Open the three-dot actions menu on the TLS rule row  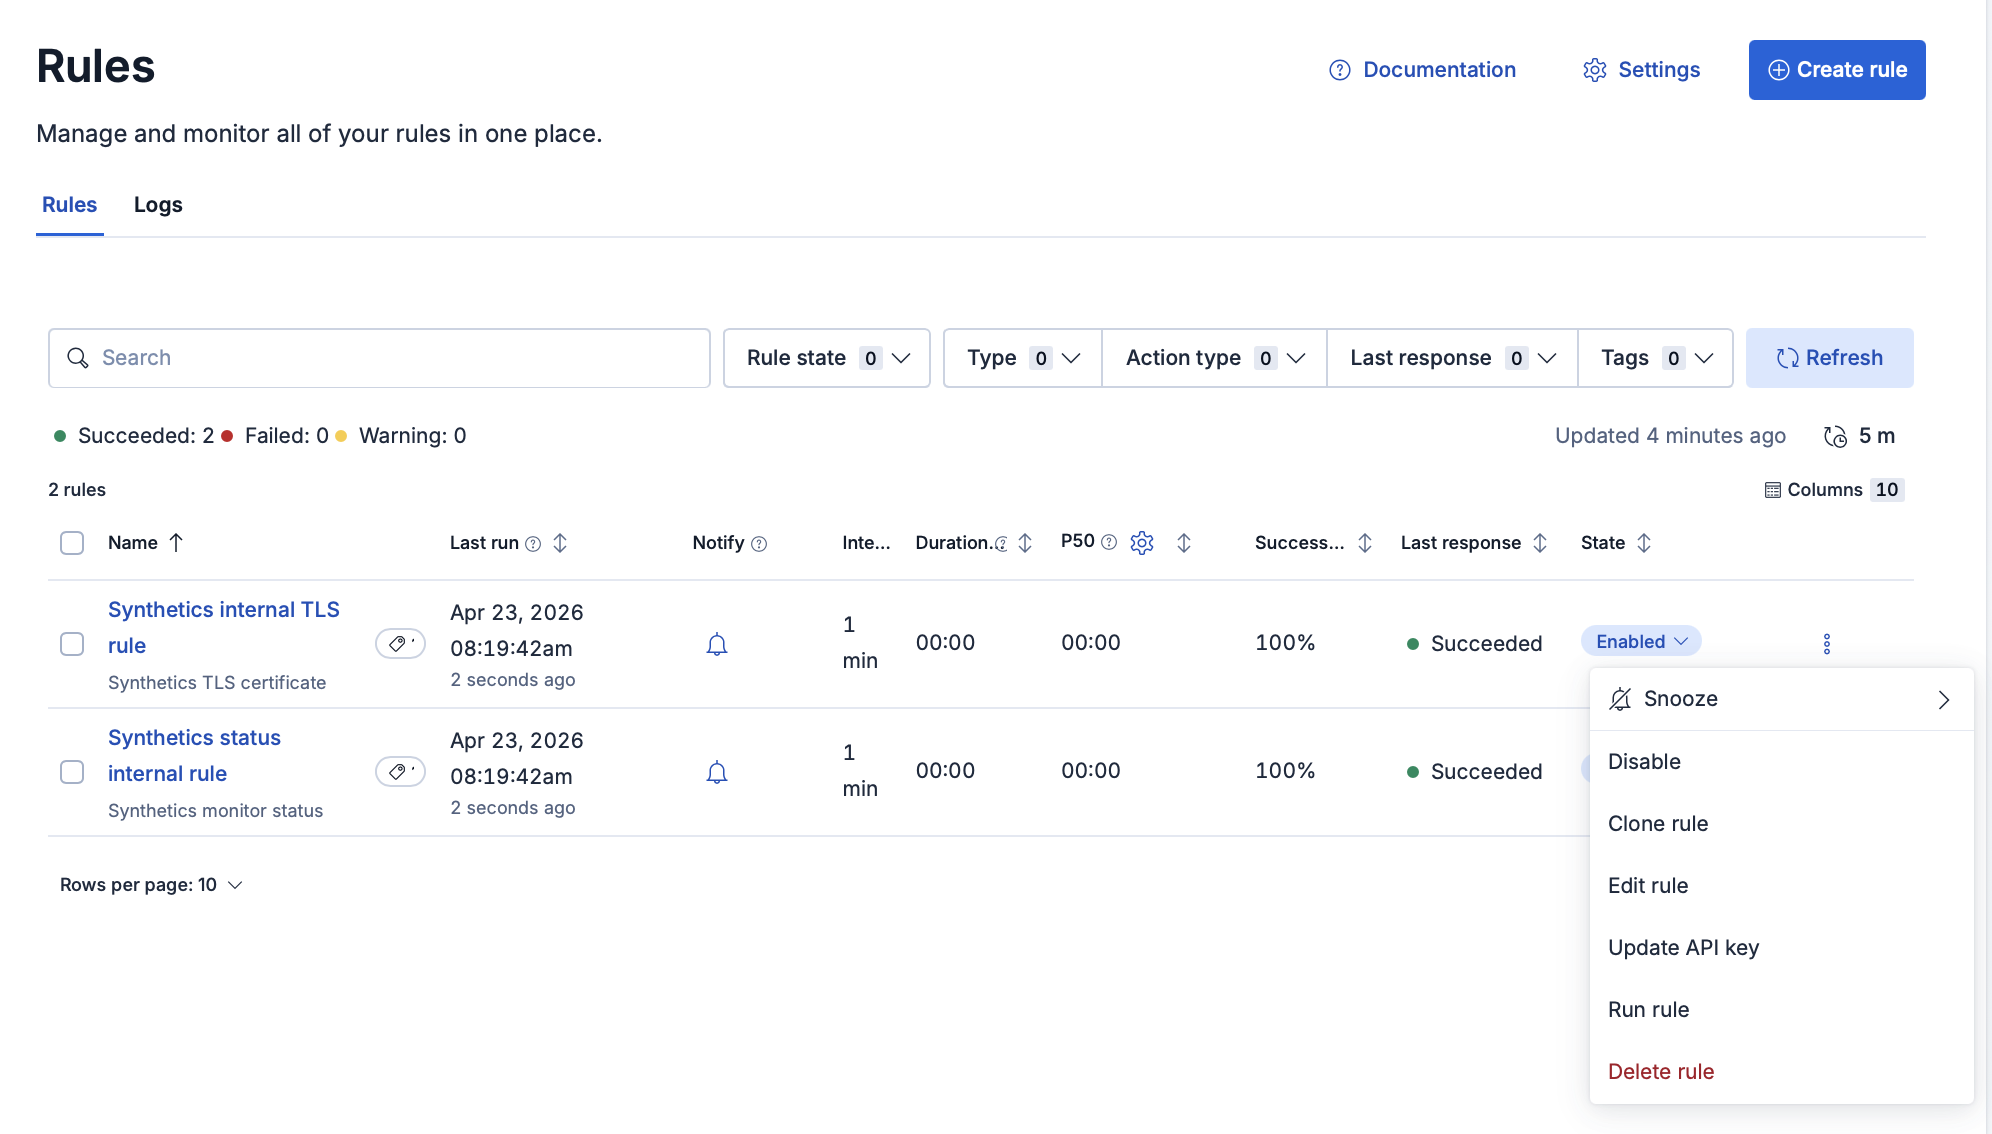point(1827,643)
